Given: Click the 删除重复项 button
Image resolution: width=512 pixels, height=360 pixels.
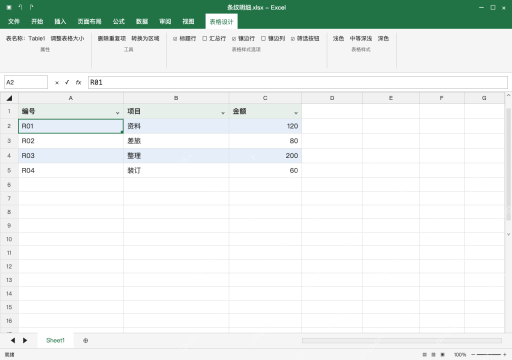Looking at the screenshot, I should [x=112, y=39].
